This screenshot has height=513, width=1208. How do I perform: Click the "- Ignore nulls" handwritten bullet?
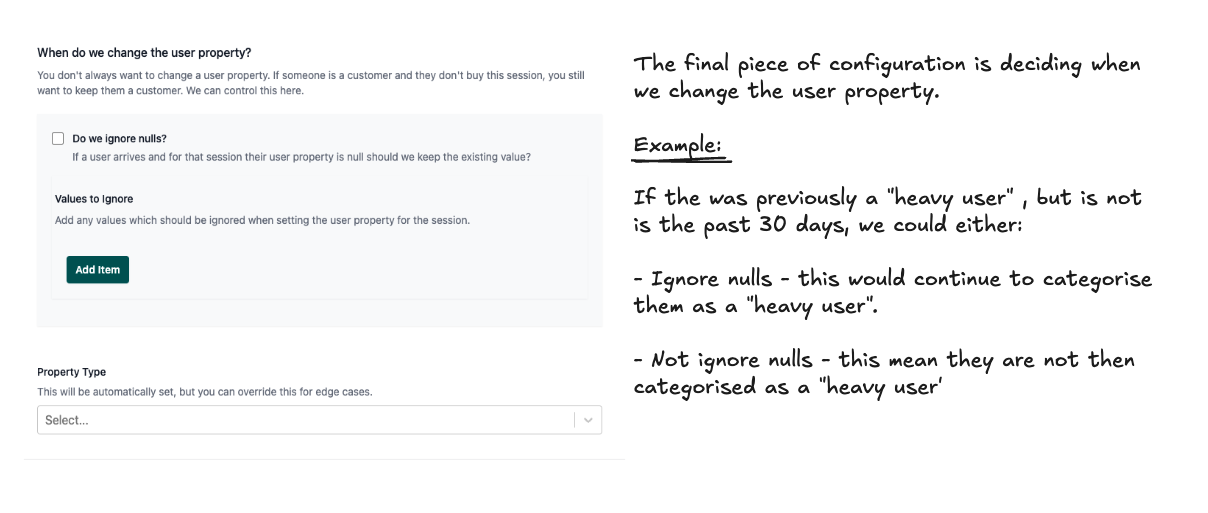point(893,292)
